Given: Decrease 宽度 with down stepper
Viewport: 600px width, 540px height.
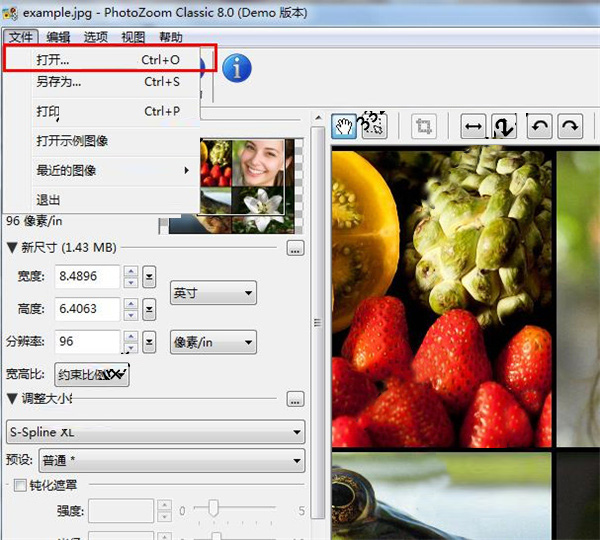Looking at the screenshot, I should 131,282.
